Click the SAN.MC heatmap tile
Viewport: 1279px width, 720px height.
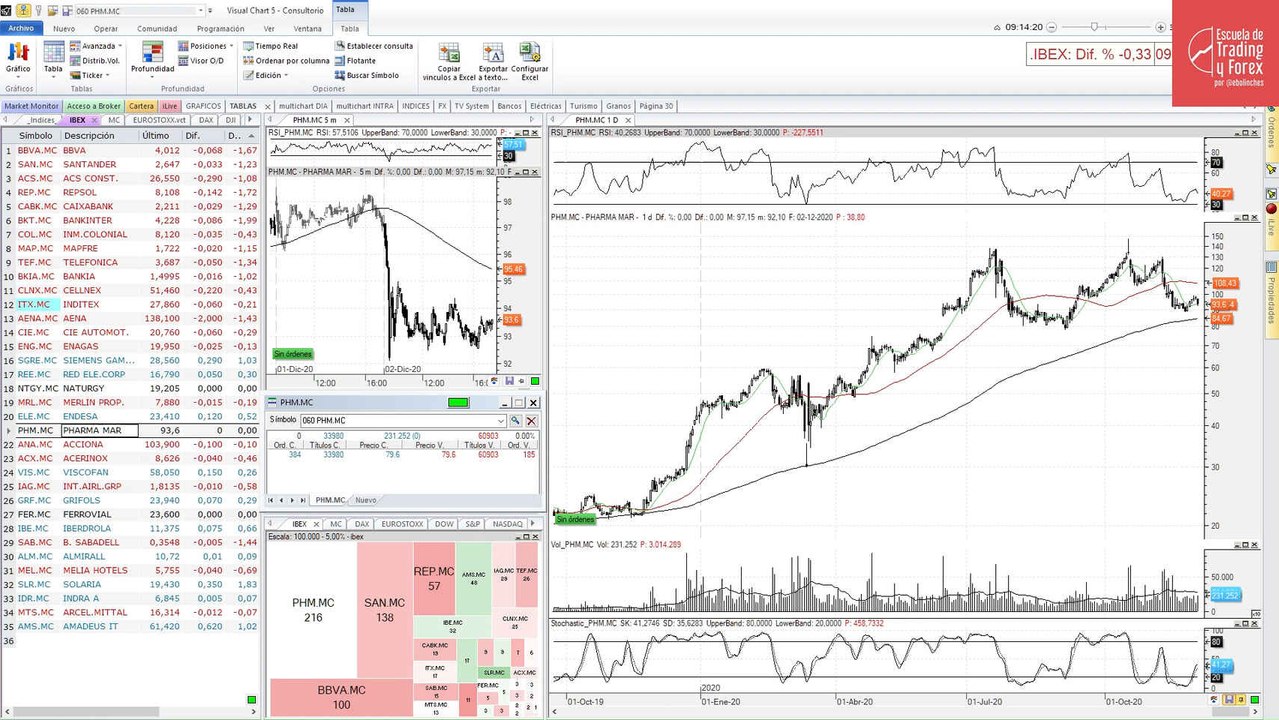point(385,610)
